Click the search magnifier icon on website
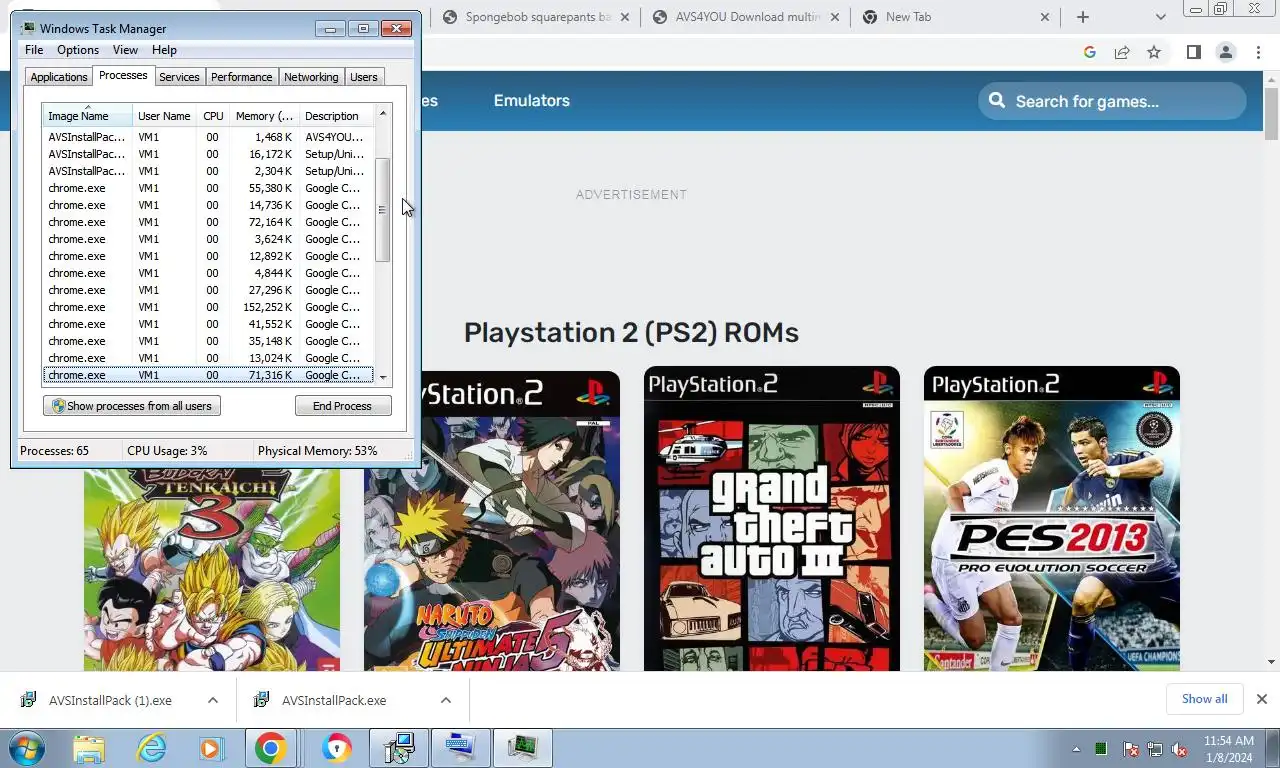Viewport: 1280px width, 768px height. click(997, 100)
